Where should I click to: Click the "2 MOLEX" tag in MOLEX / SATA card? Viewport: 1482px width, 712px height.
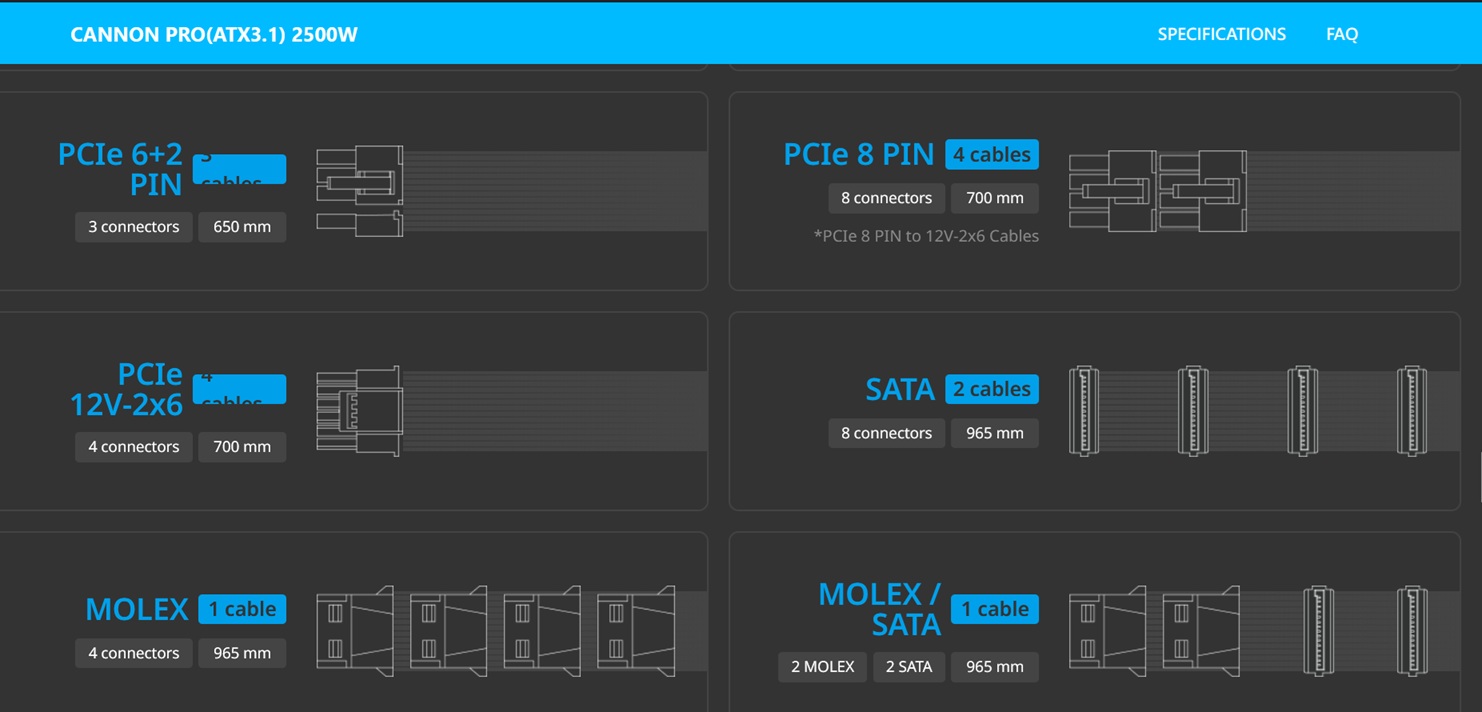click(x=822, y=667)
